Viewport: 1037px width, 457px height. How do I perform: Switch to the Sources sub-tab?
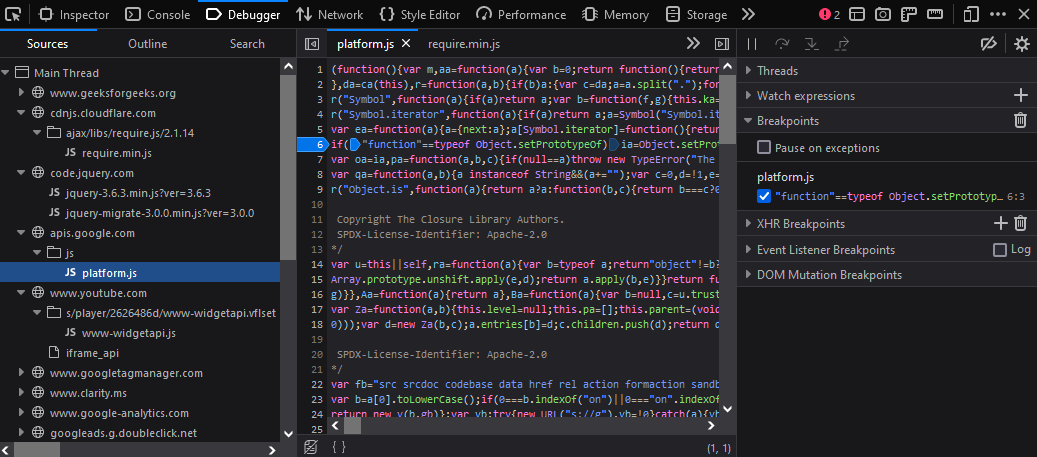(x=48, y=44)
